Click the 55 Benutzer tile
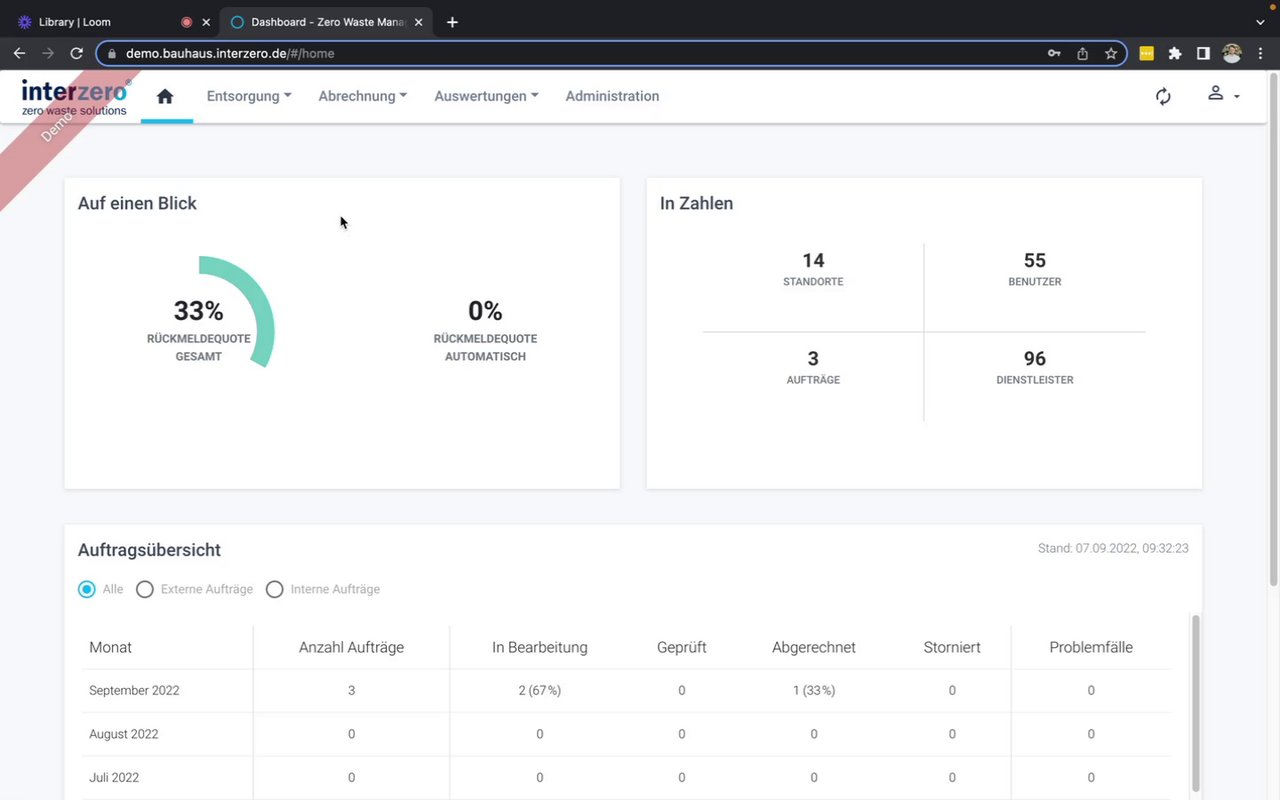This screenshot has width=1280, height=800. (x=1035, y=269)
